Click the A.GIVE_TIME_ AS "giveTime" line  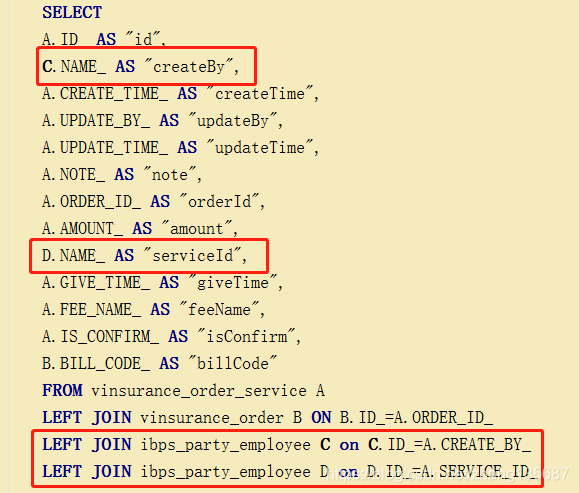tap(162, 283)
